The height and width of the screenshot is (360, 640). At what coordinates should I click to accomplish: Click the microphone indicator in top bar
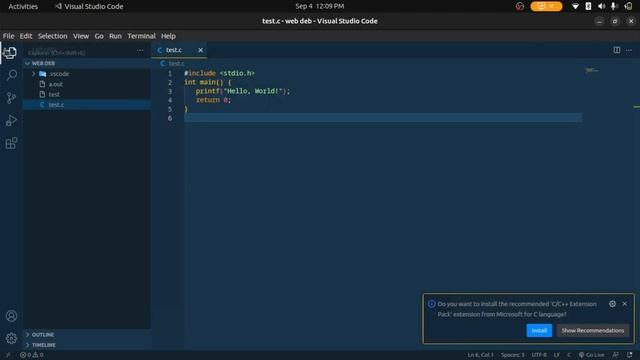pyautogui.click(x=613, y=6)
